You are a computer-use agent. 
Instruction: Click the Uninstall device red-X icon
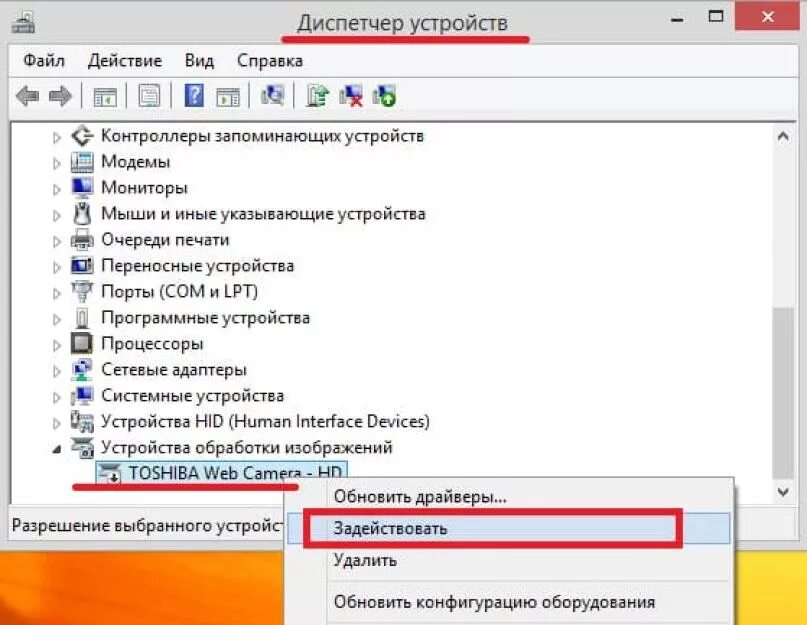[x=351, y=96]
